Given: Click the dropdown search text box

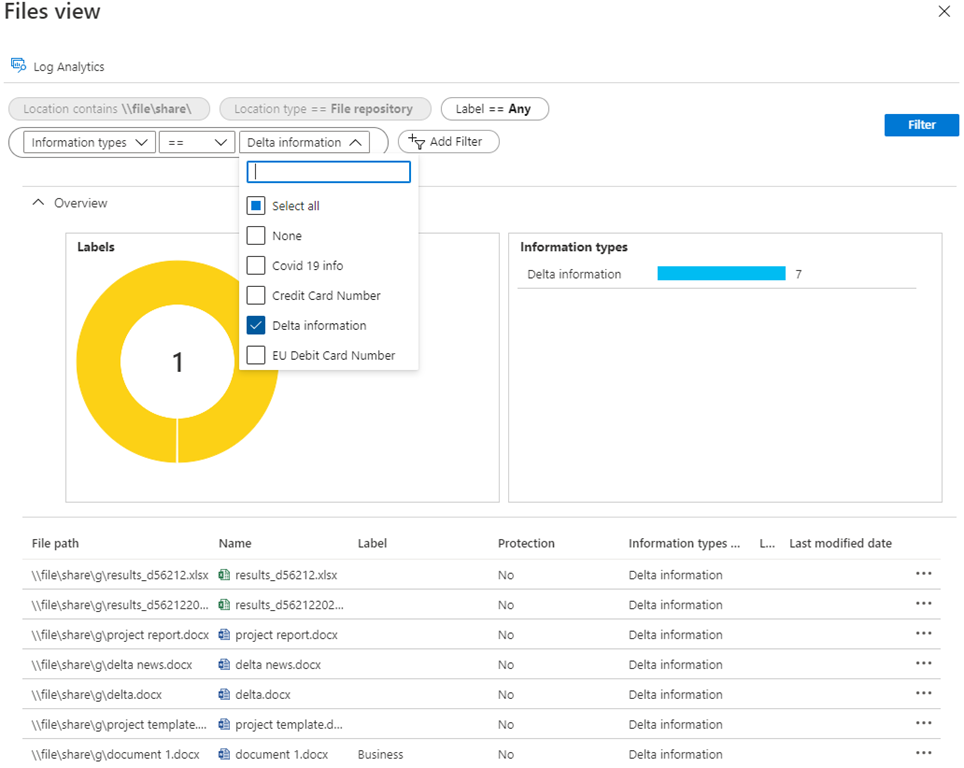Looking at the screenshot, I should [x=329, y=172].
